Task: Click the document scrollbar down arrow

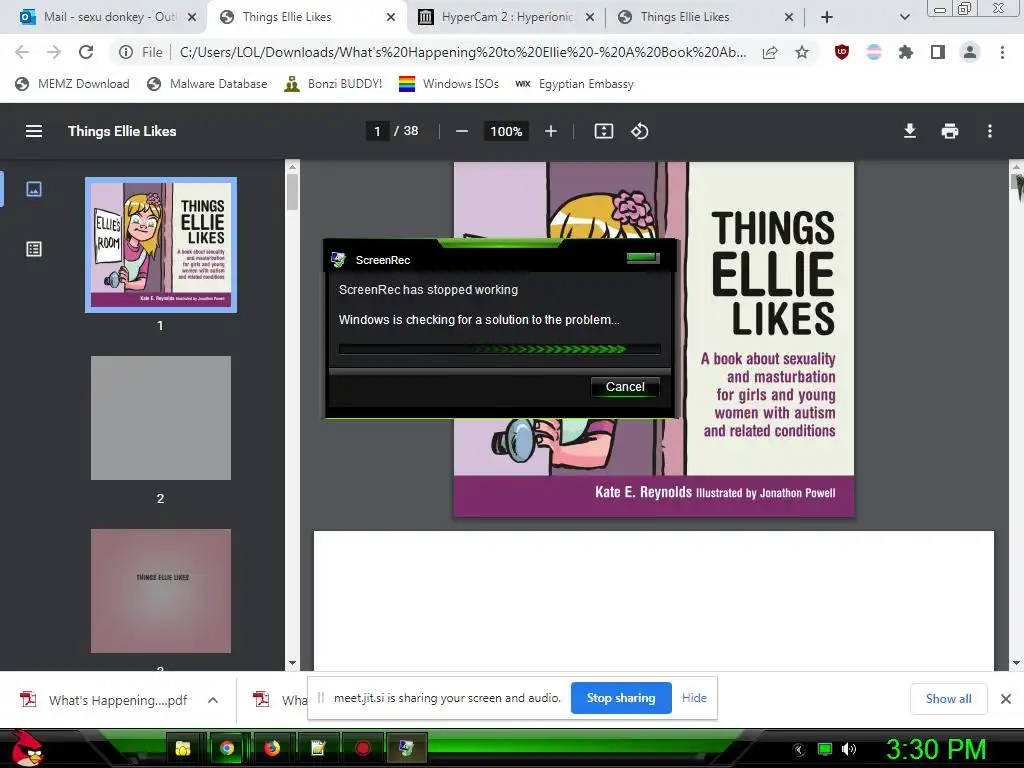Action: click(1016, 664)
